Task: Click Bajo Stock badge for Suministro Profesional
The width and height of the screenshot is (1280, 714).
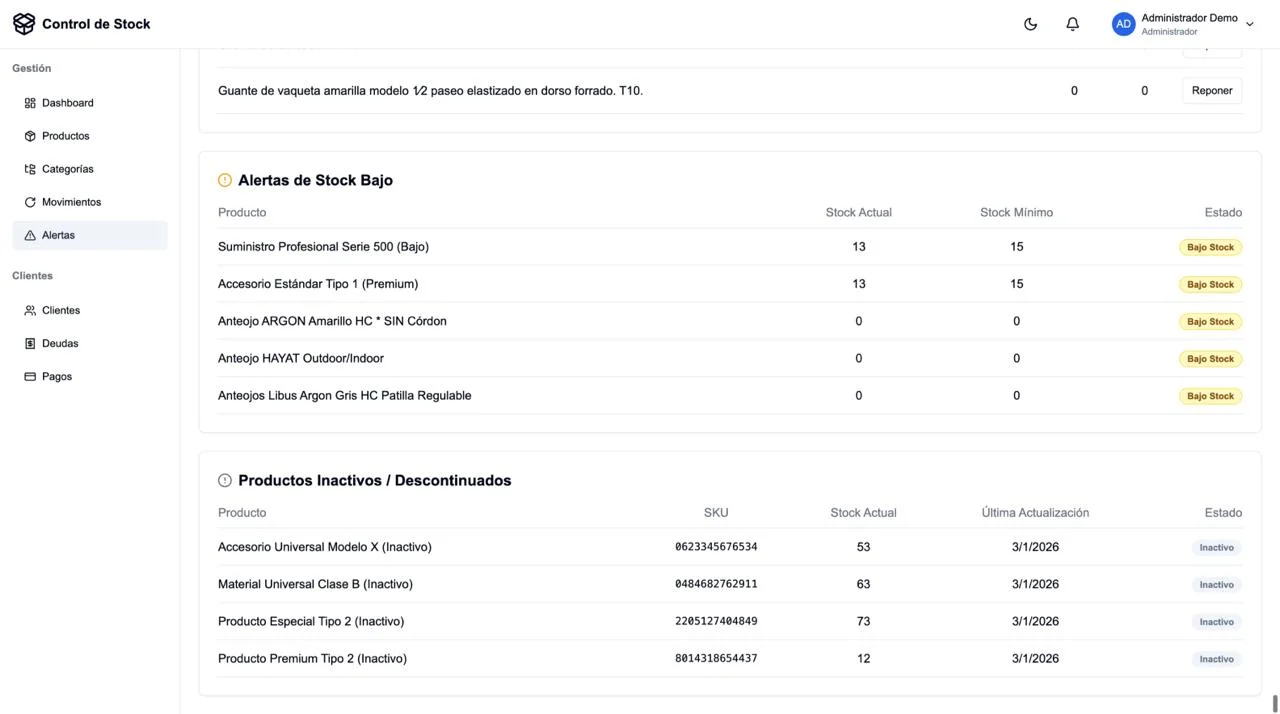Action: click(x=1210, y=247)
